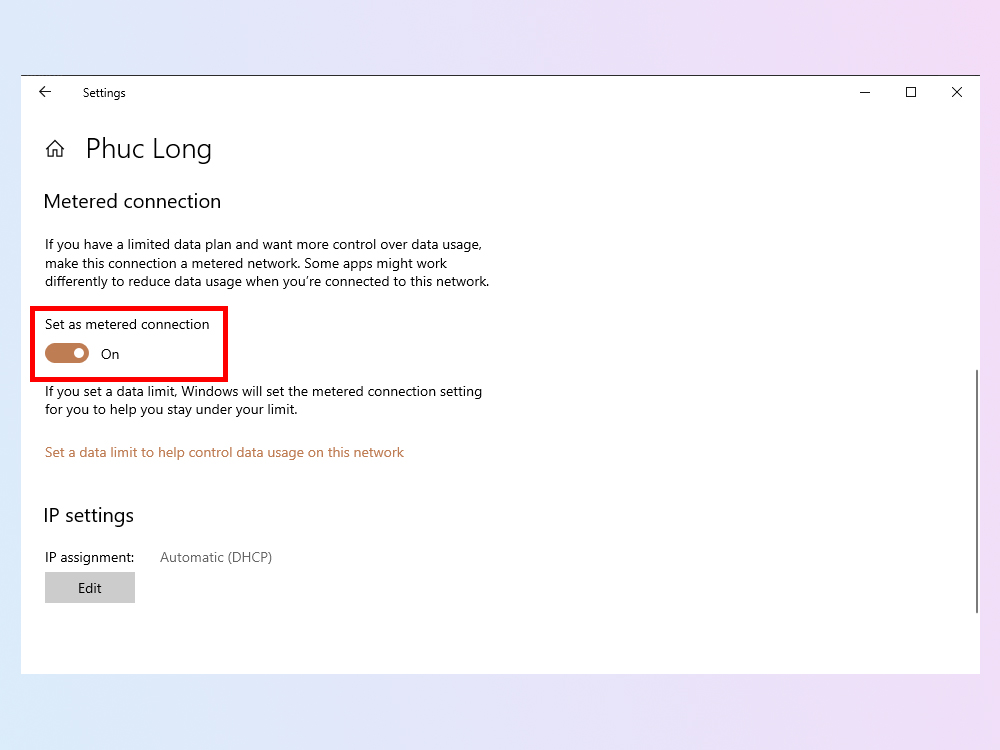Click the 'Set as metered connection' label

[127, 324]
